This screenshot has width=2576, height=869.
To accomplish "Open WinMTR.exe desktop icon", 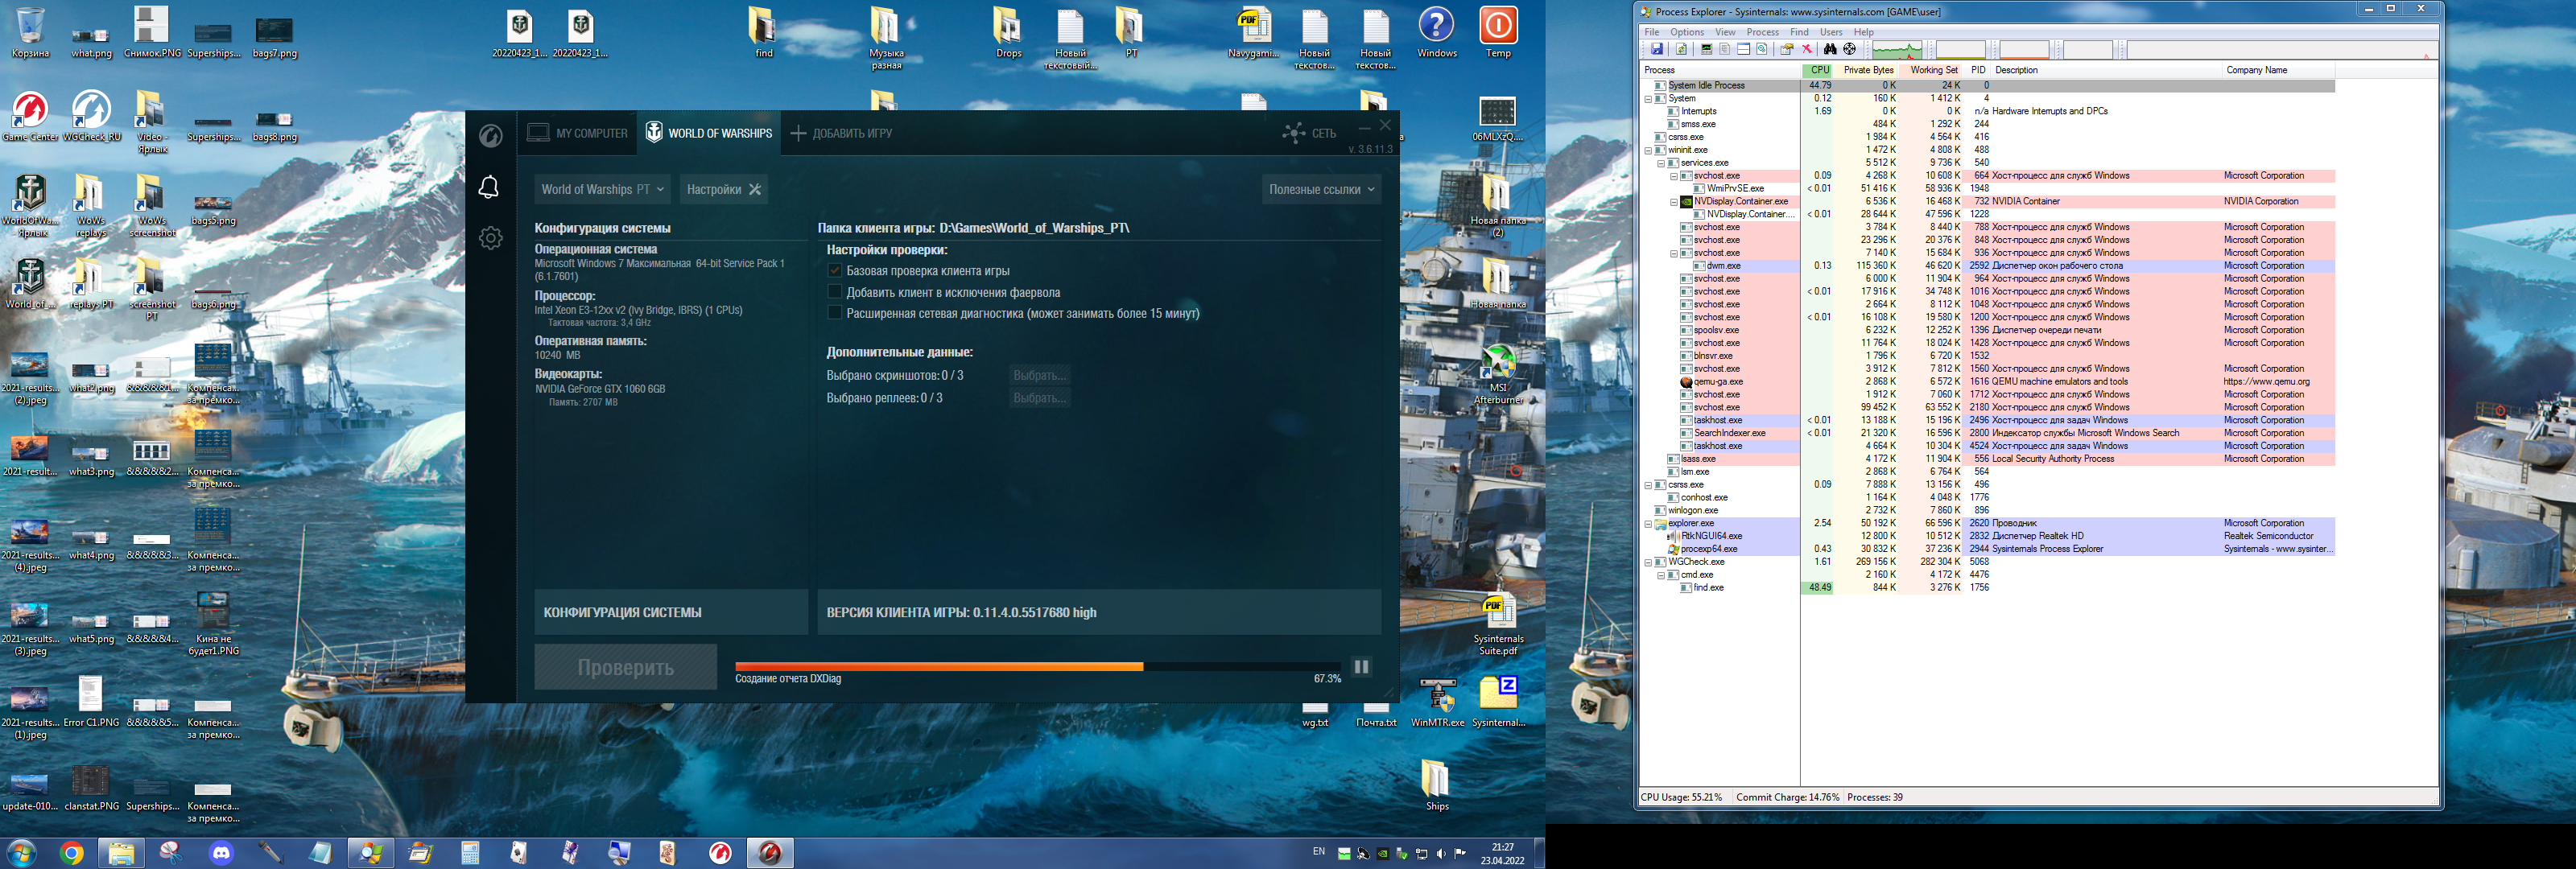I will coord(1437,702).
